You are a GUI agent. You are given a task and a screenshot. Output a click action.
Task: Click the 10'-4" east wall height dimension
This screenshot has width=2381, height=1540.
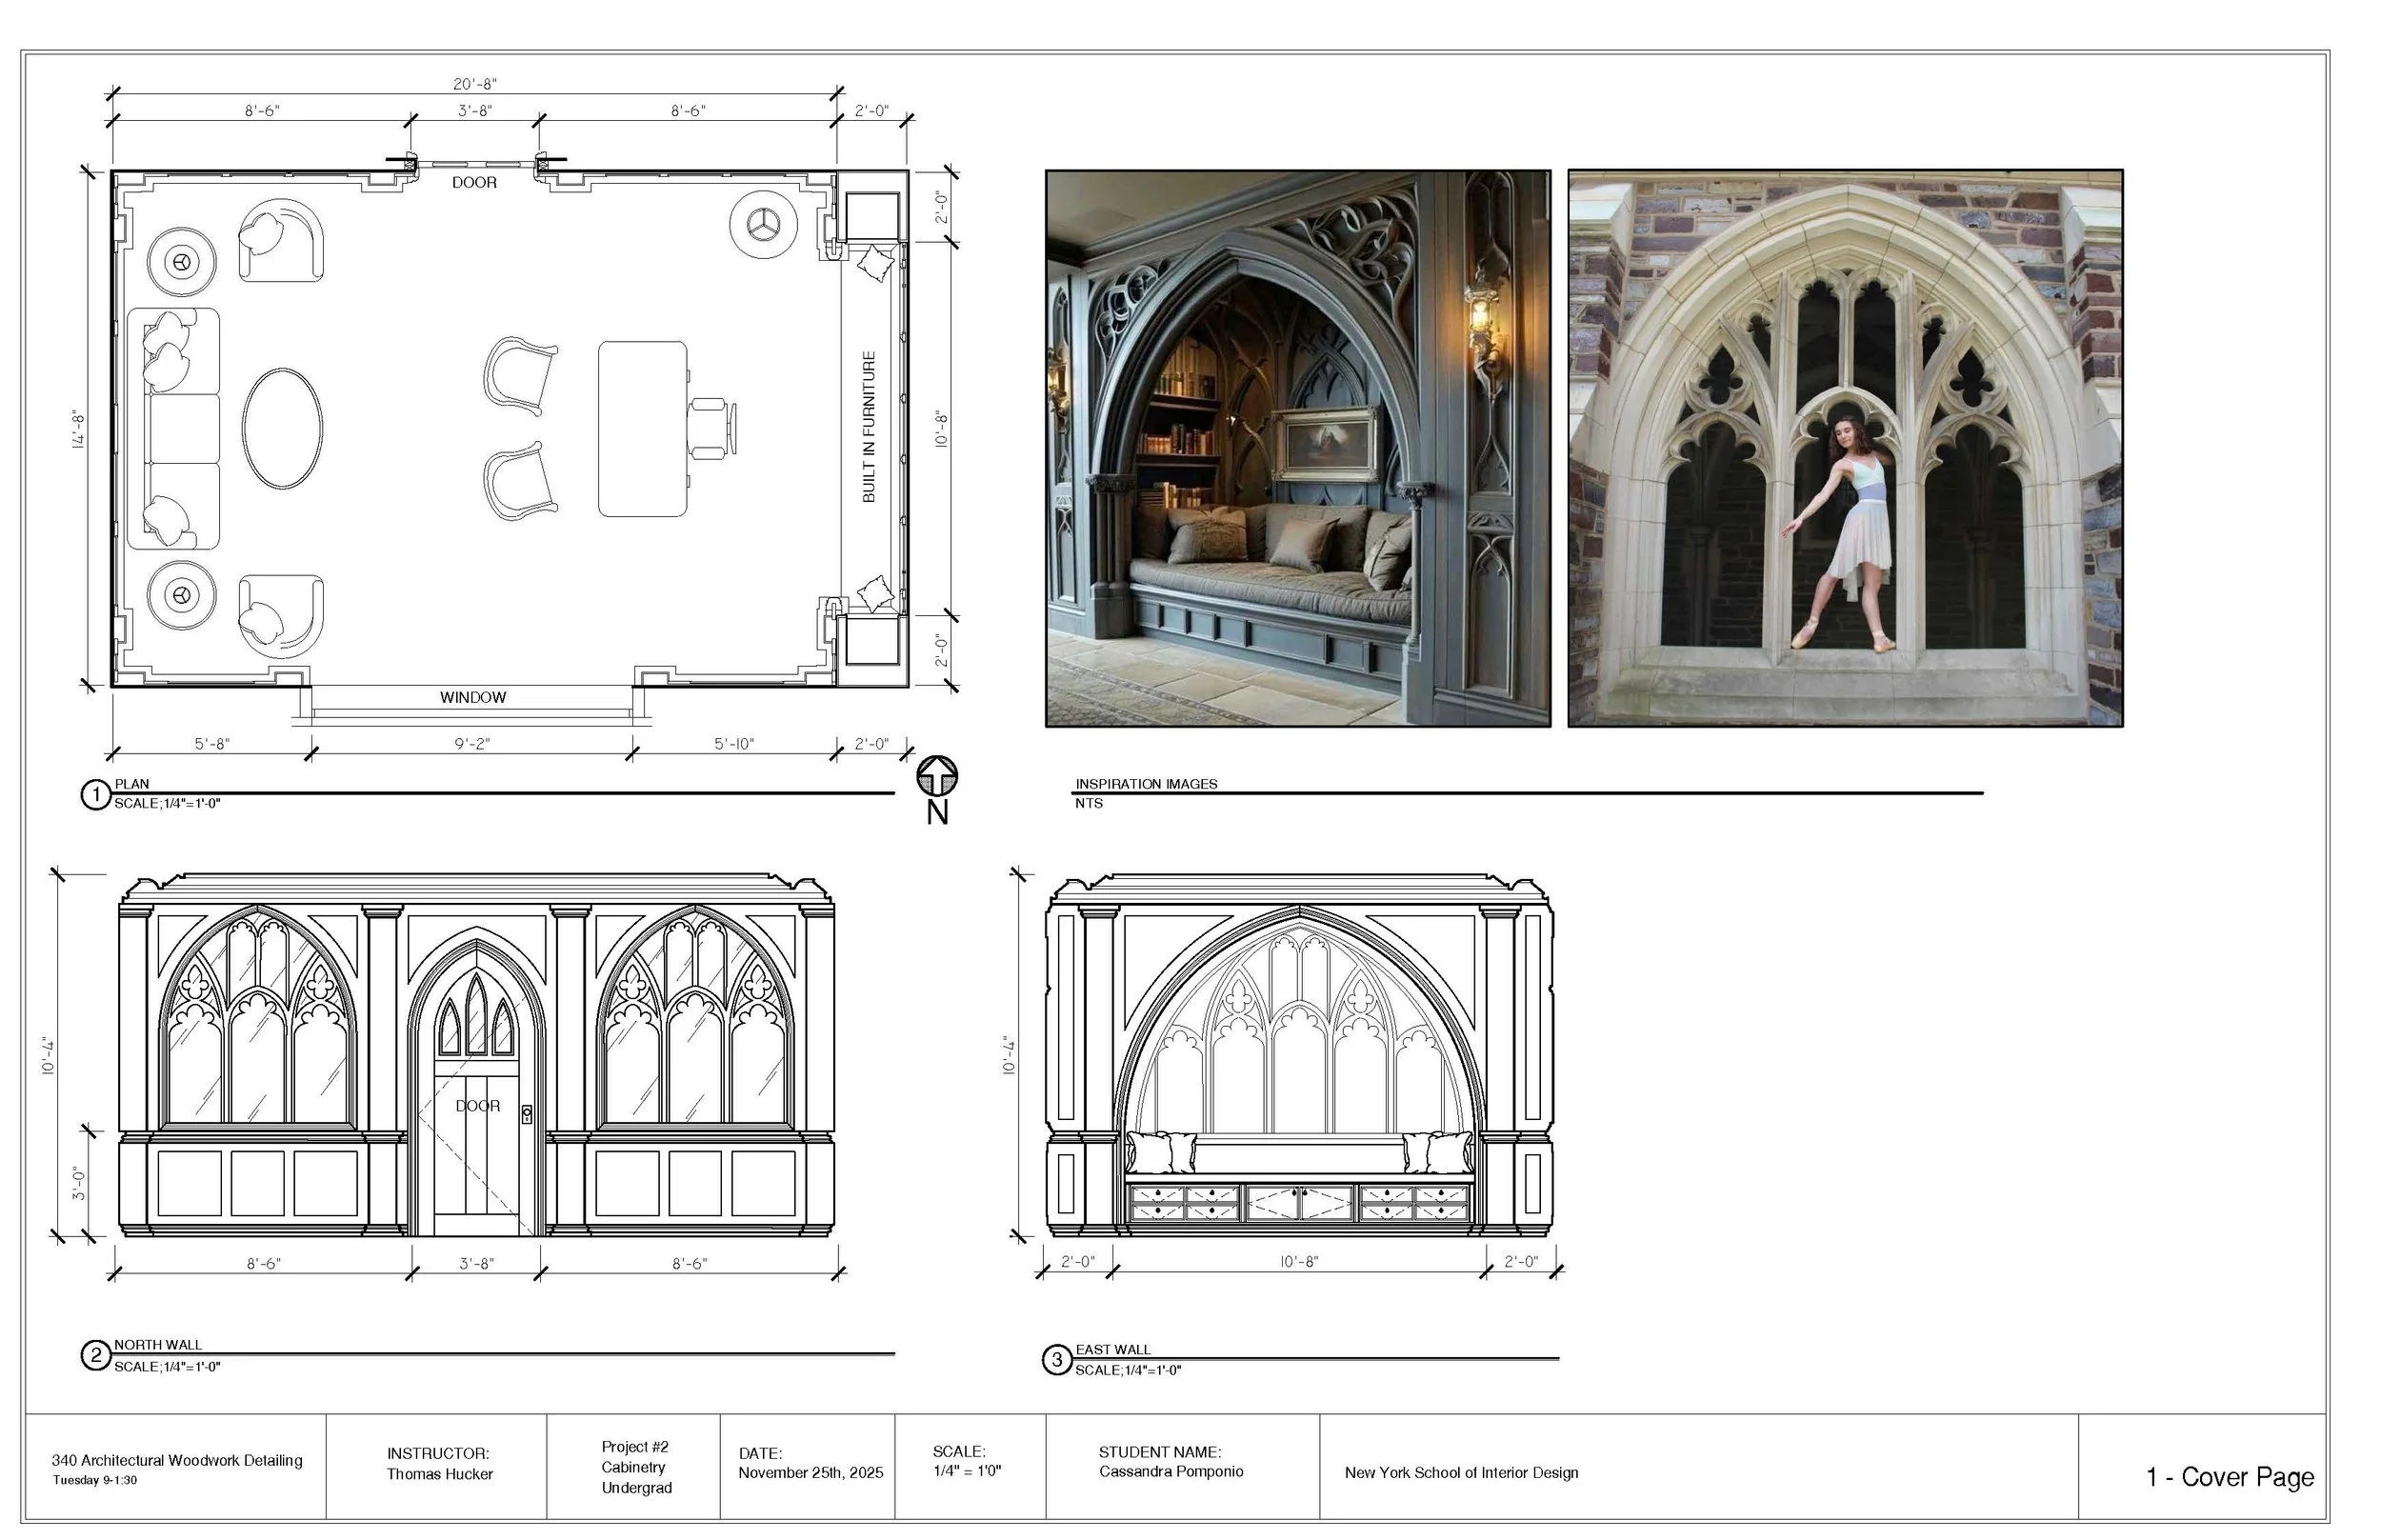1009,1056
